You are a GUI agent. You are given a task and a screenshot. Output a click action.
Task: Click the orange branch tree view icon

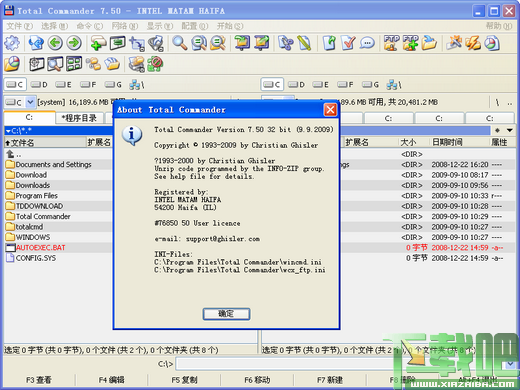[93, 64]
